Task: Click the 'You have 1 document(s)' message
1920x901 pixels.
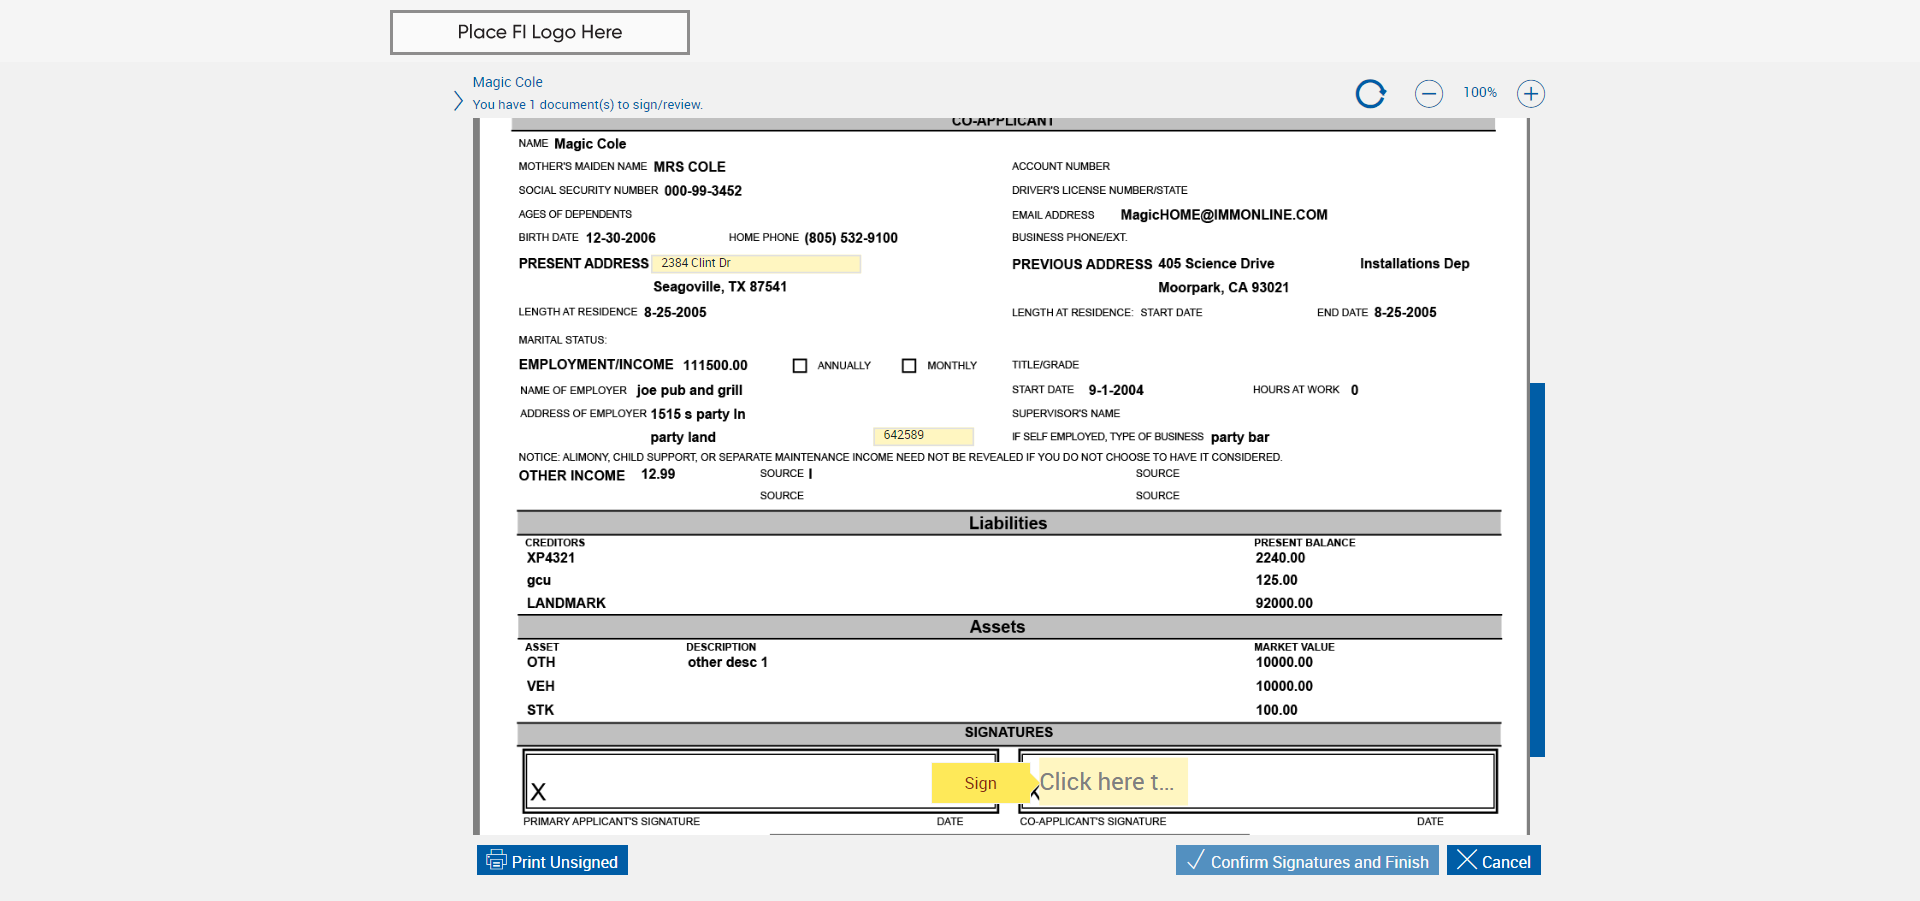Action: (x=587, y=105)
